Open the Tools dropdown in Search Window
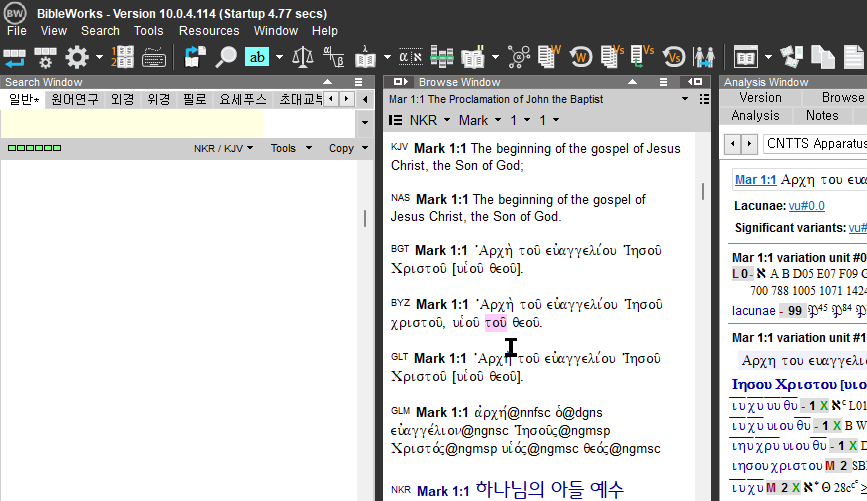867x501 pixels. pyautogui.click(x=291, y=148)
